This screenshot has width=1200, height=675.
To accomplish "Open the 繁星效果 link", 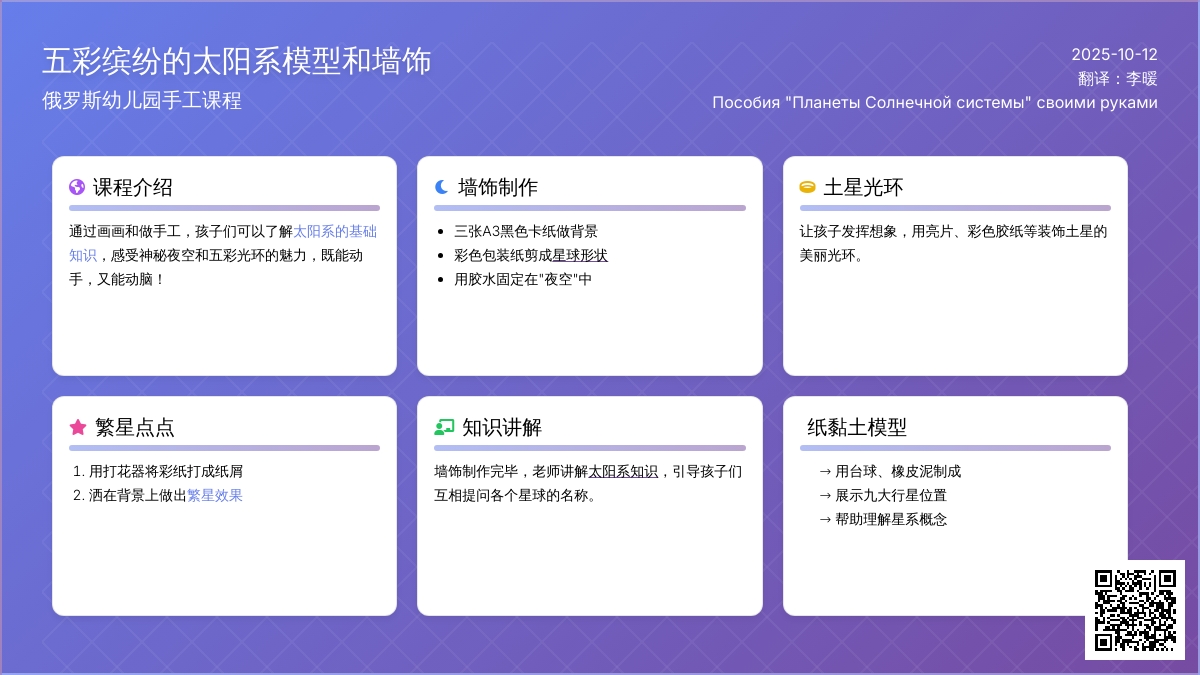I will (215, 495).
